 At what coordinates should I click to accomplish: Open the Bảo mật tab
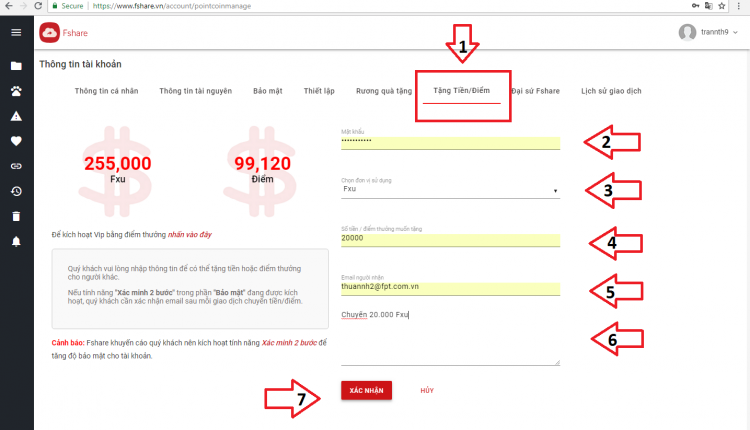tap(268, 91)
